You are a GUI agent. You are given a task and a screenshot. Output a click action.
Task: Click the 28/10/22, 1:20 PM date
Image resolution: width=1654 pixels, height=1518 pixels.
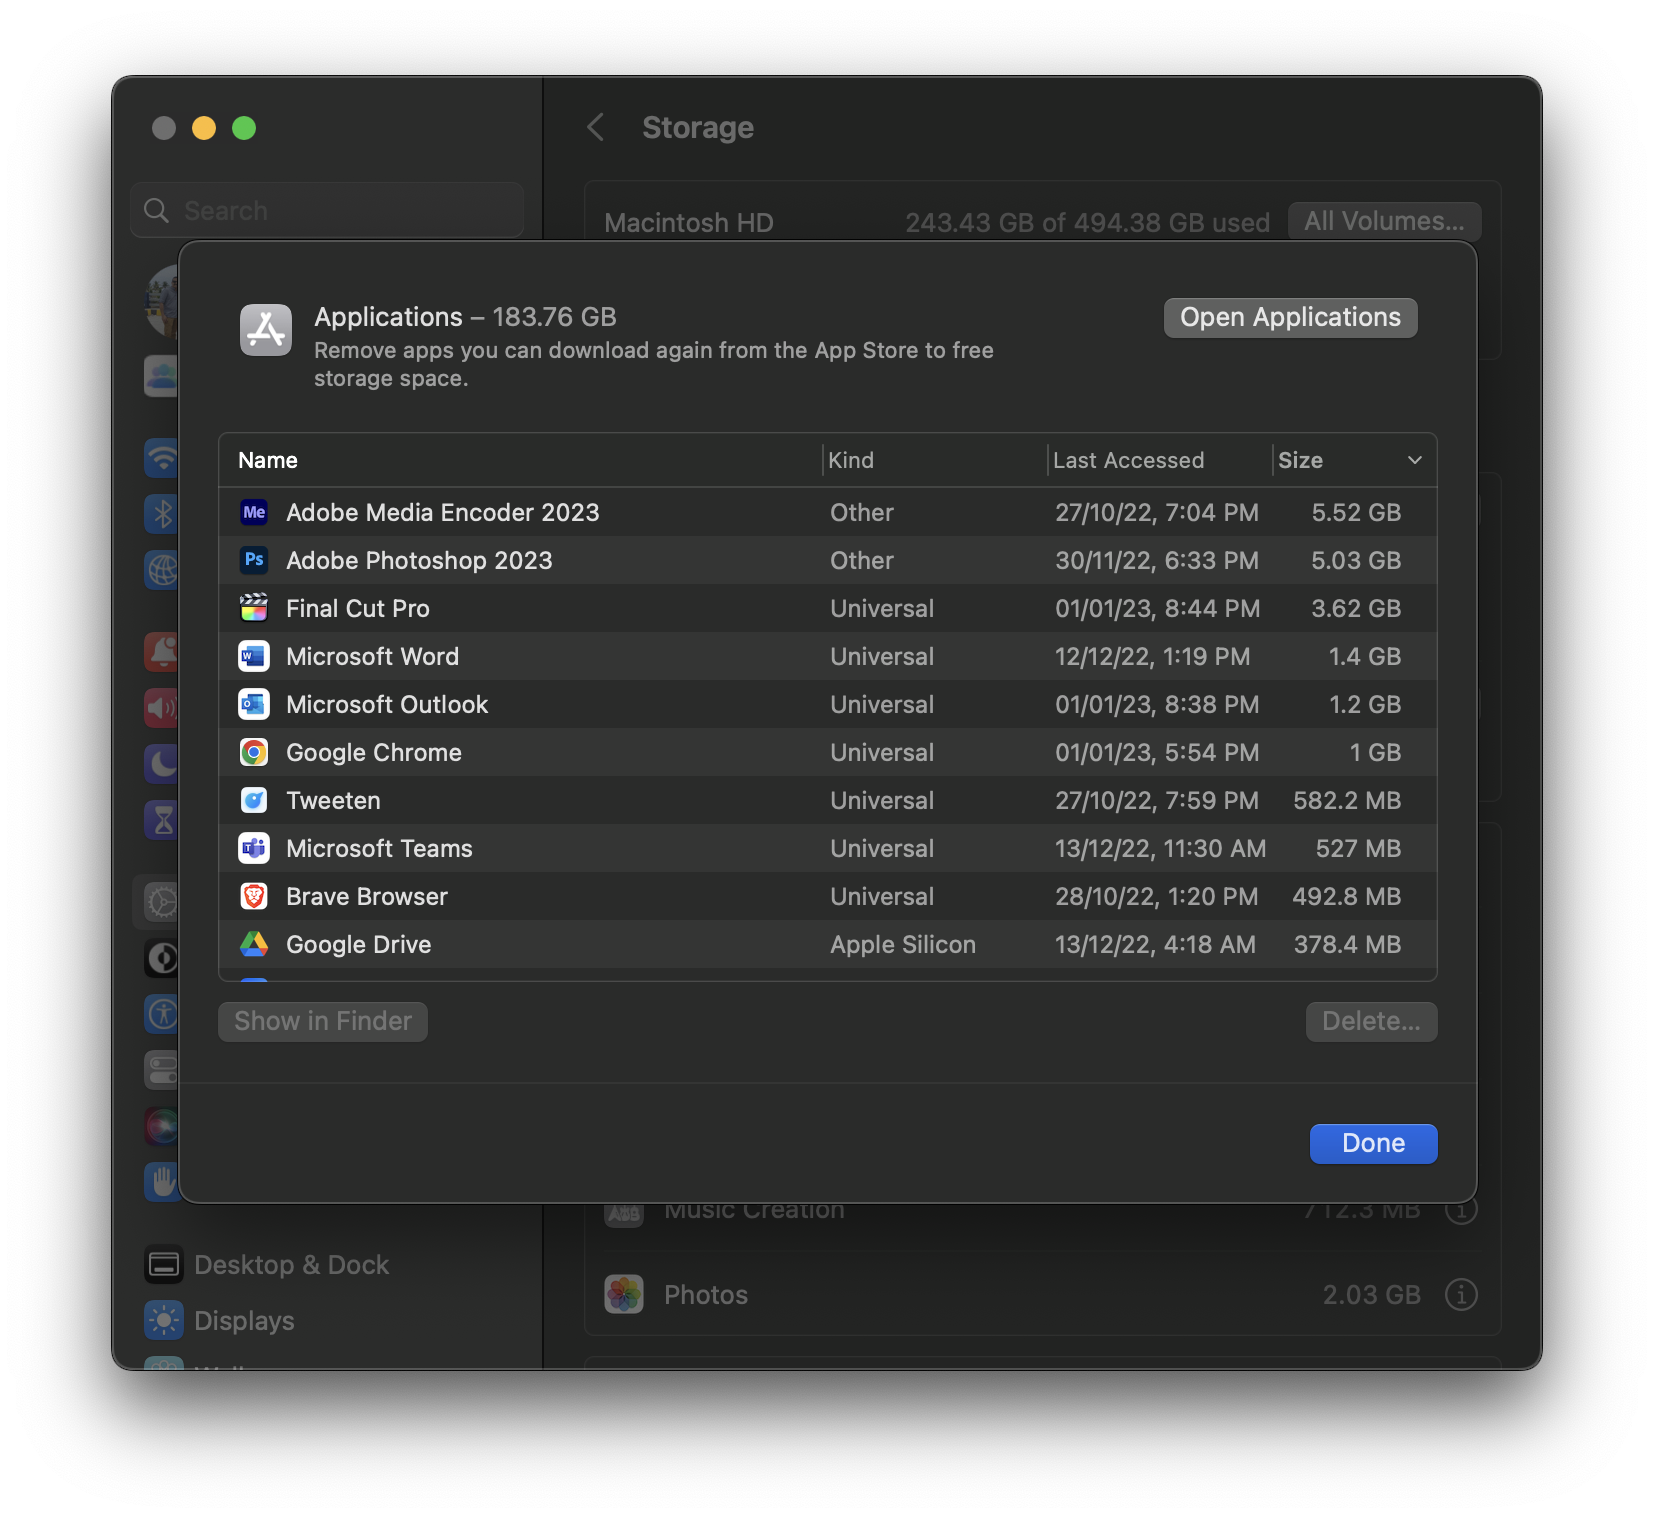(1157, 896)
